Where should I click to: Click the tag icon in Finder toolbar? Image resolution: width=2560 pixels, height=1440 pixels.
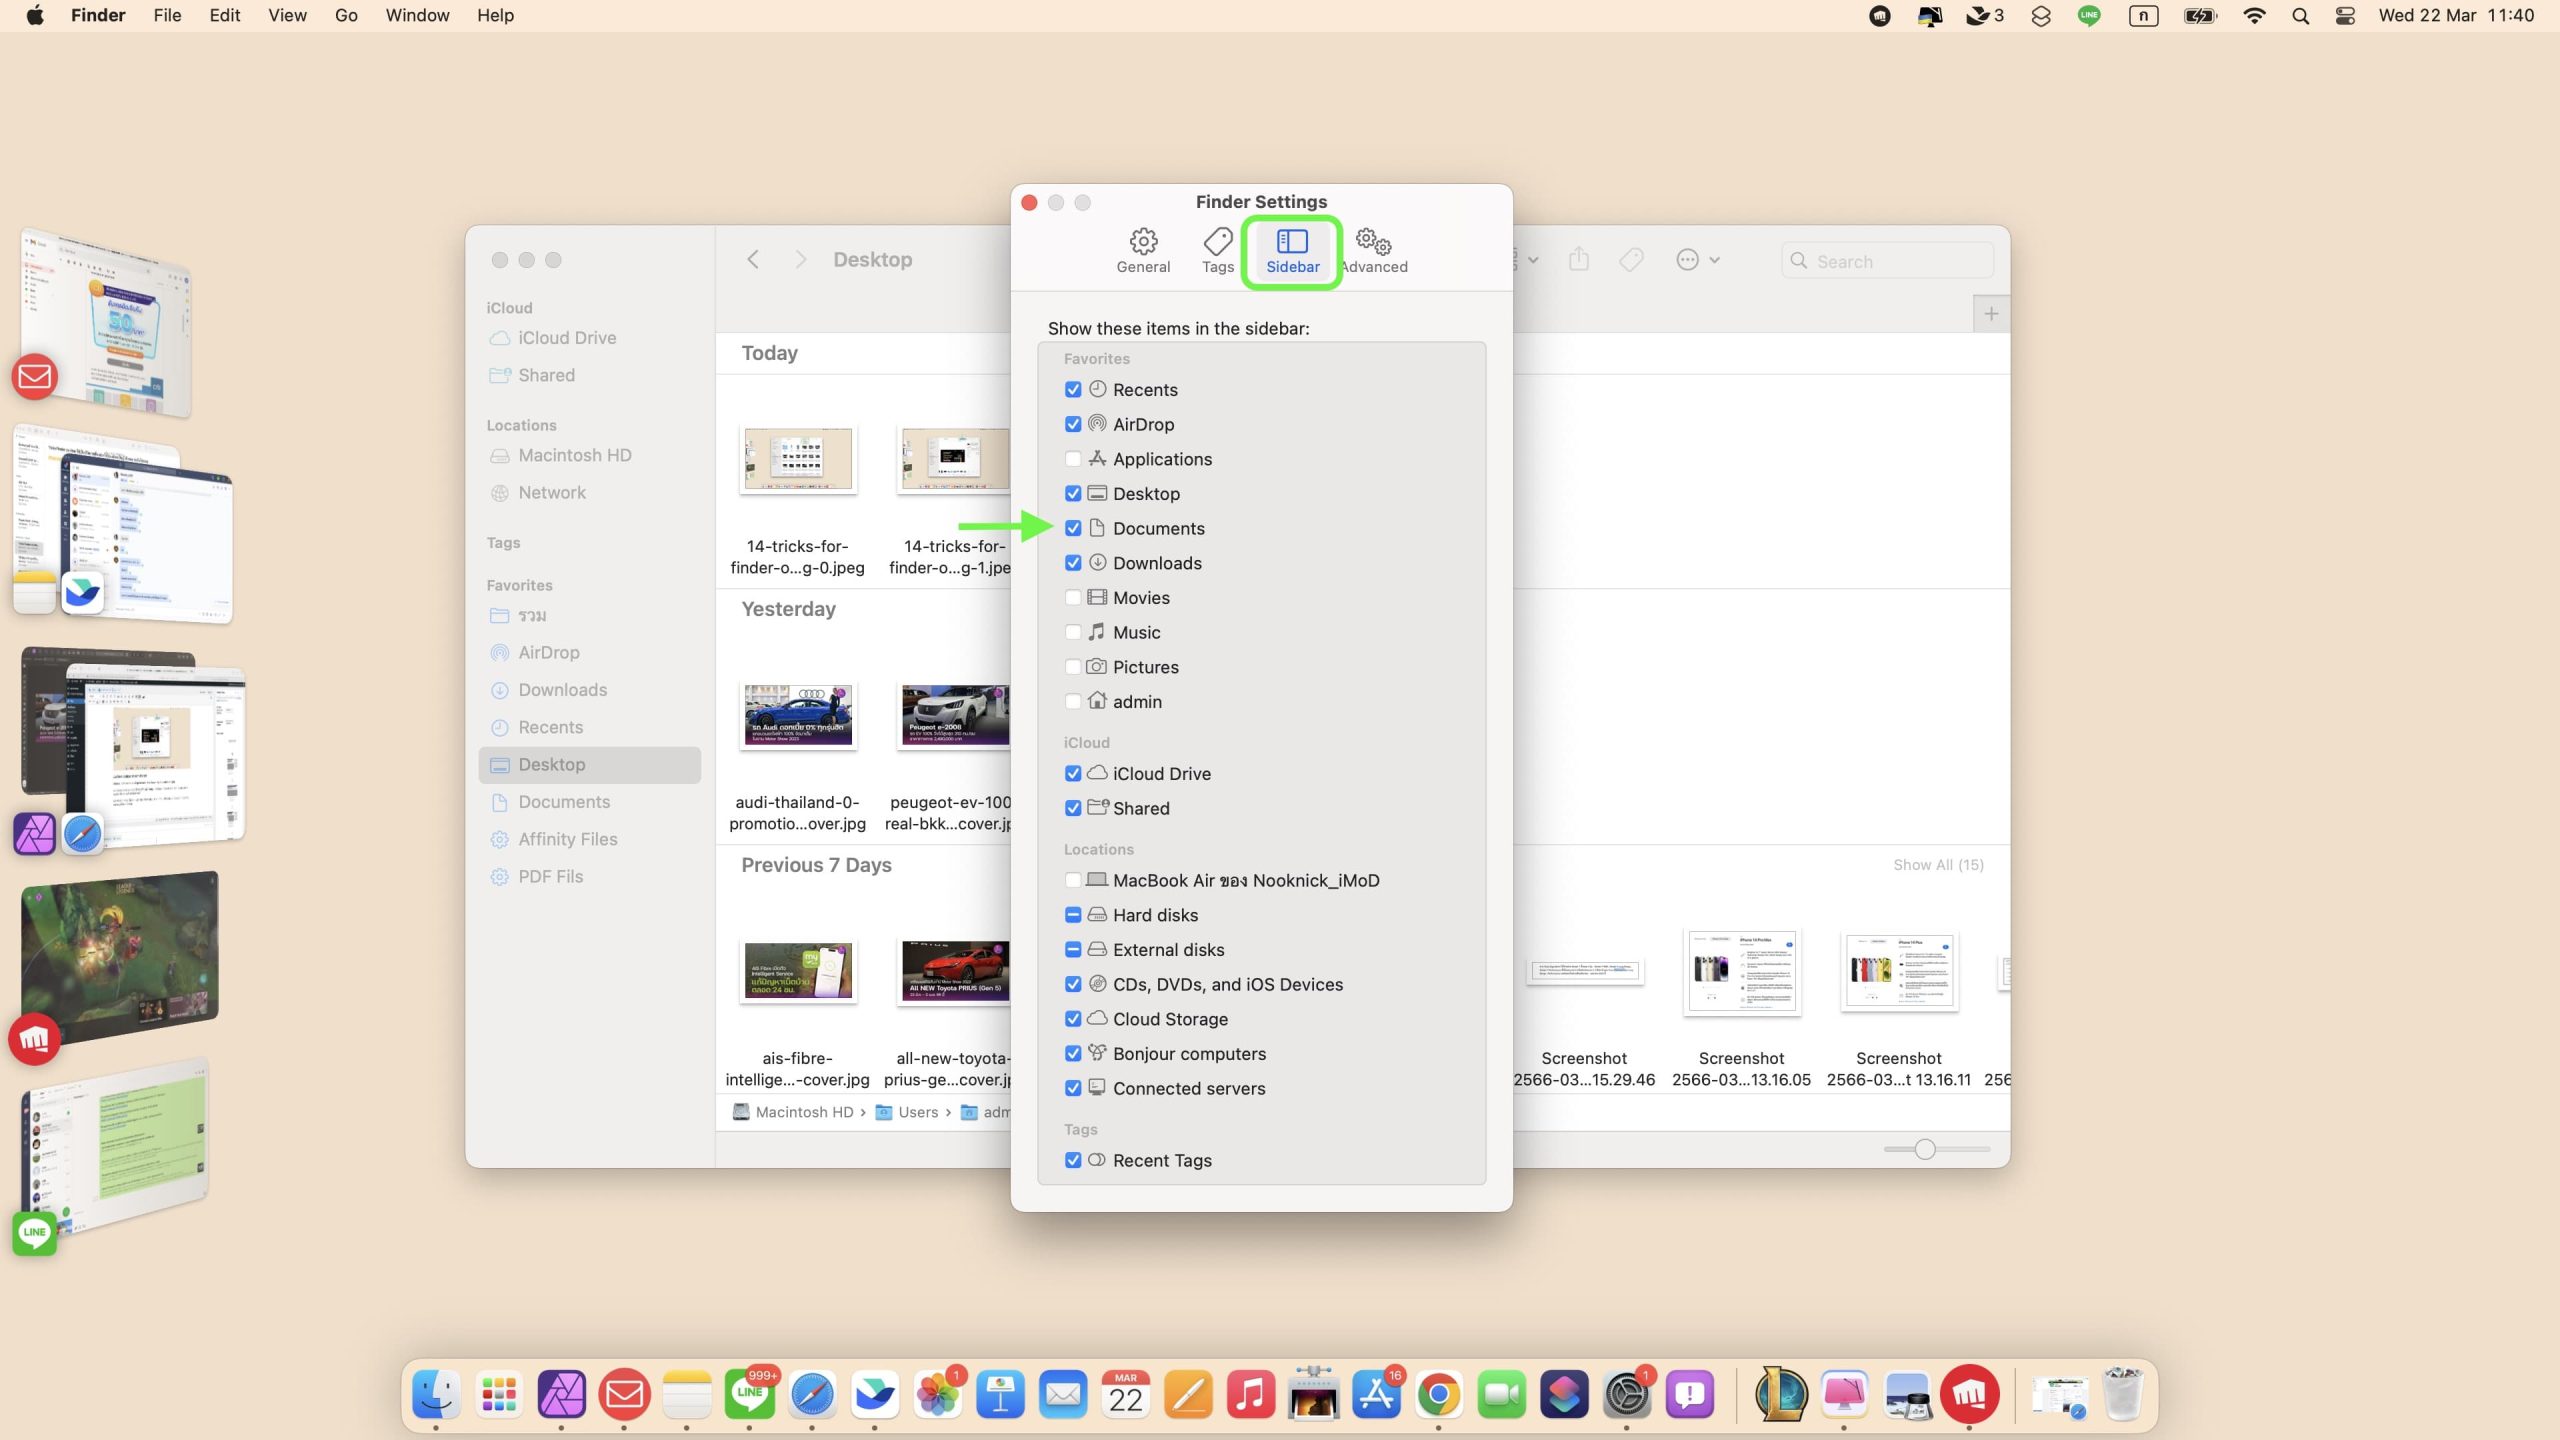[1631, 260]
